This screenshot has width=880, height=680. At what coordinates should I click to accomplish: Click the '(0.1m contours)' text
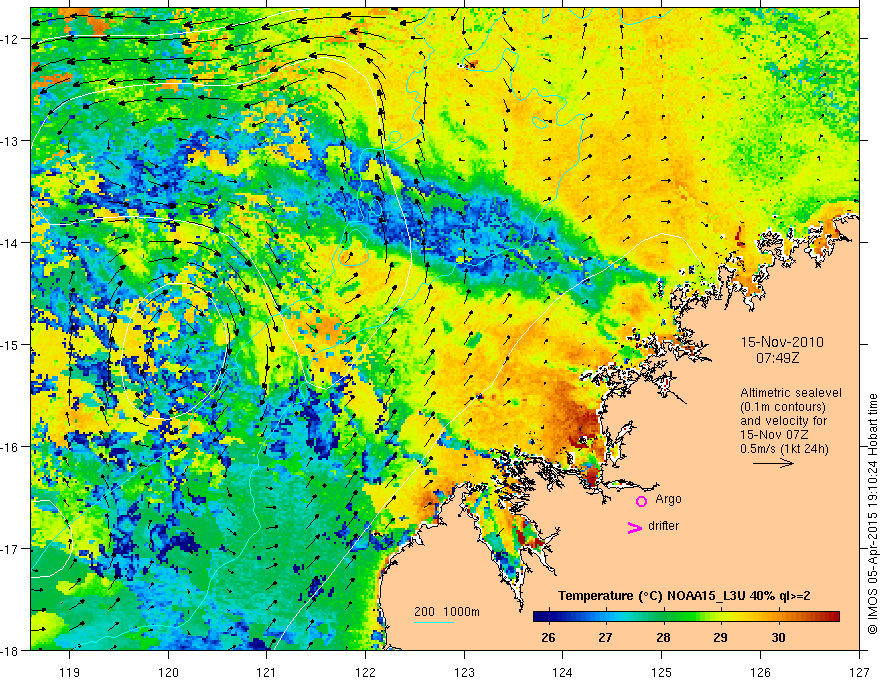[783, 407]
